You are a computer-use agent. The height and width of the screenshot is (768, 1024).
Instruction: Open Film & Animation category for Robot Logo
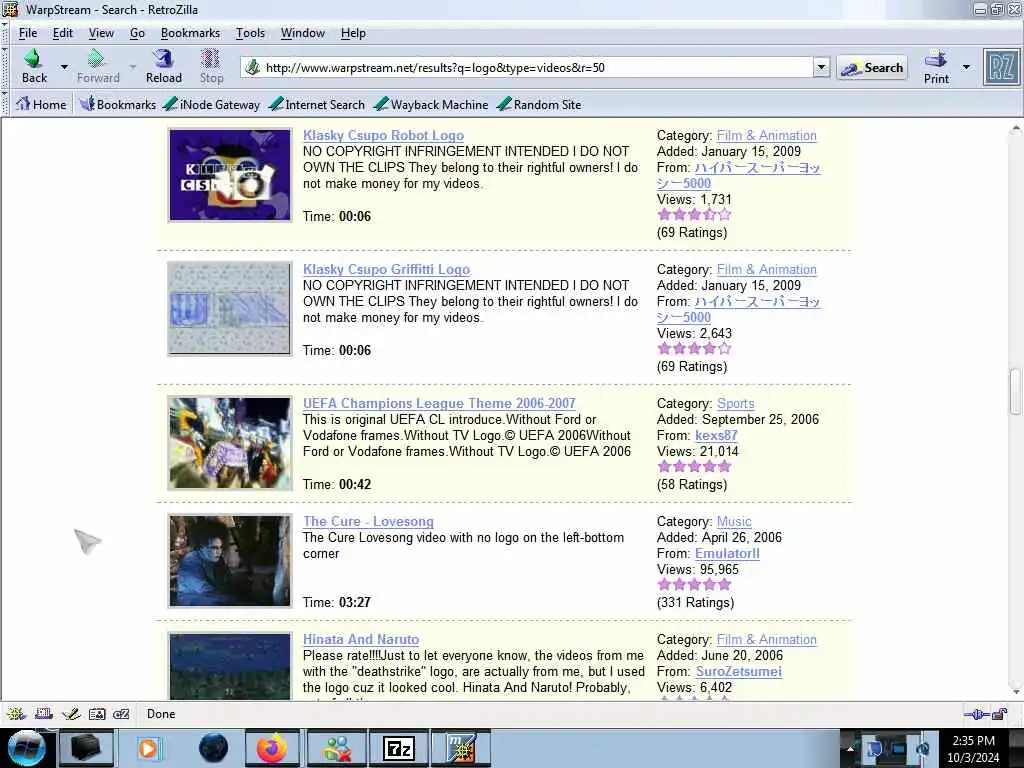(767, 135)
